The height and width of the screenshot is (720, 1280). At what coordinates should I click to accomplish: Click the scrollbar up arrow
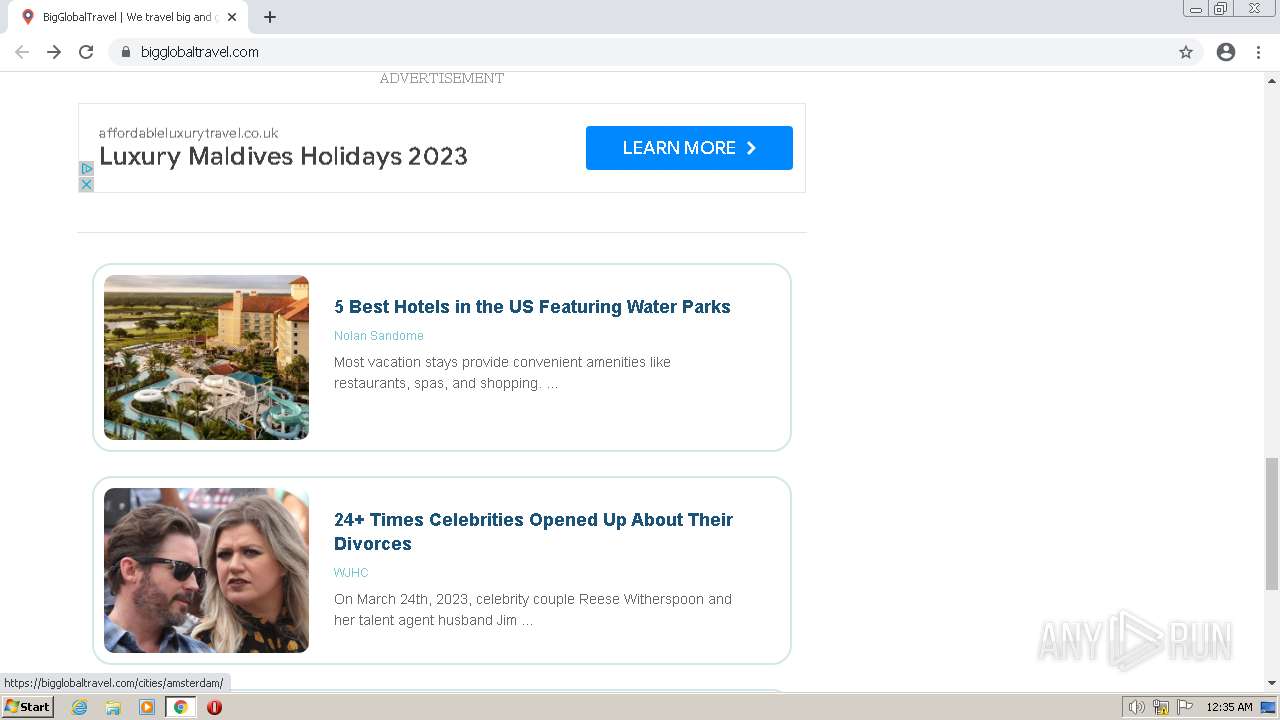pos(1272,79)
